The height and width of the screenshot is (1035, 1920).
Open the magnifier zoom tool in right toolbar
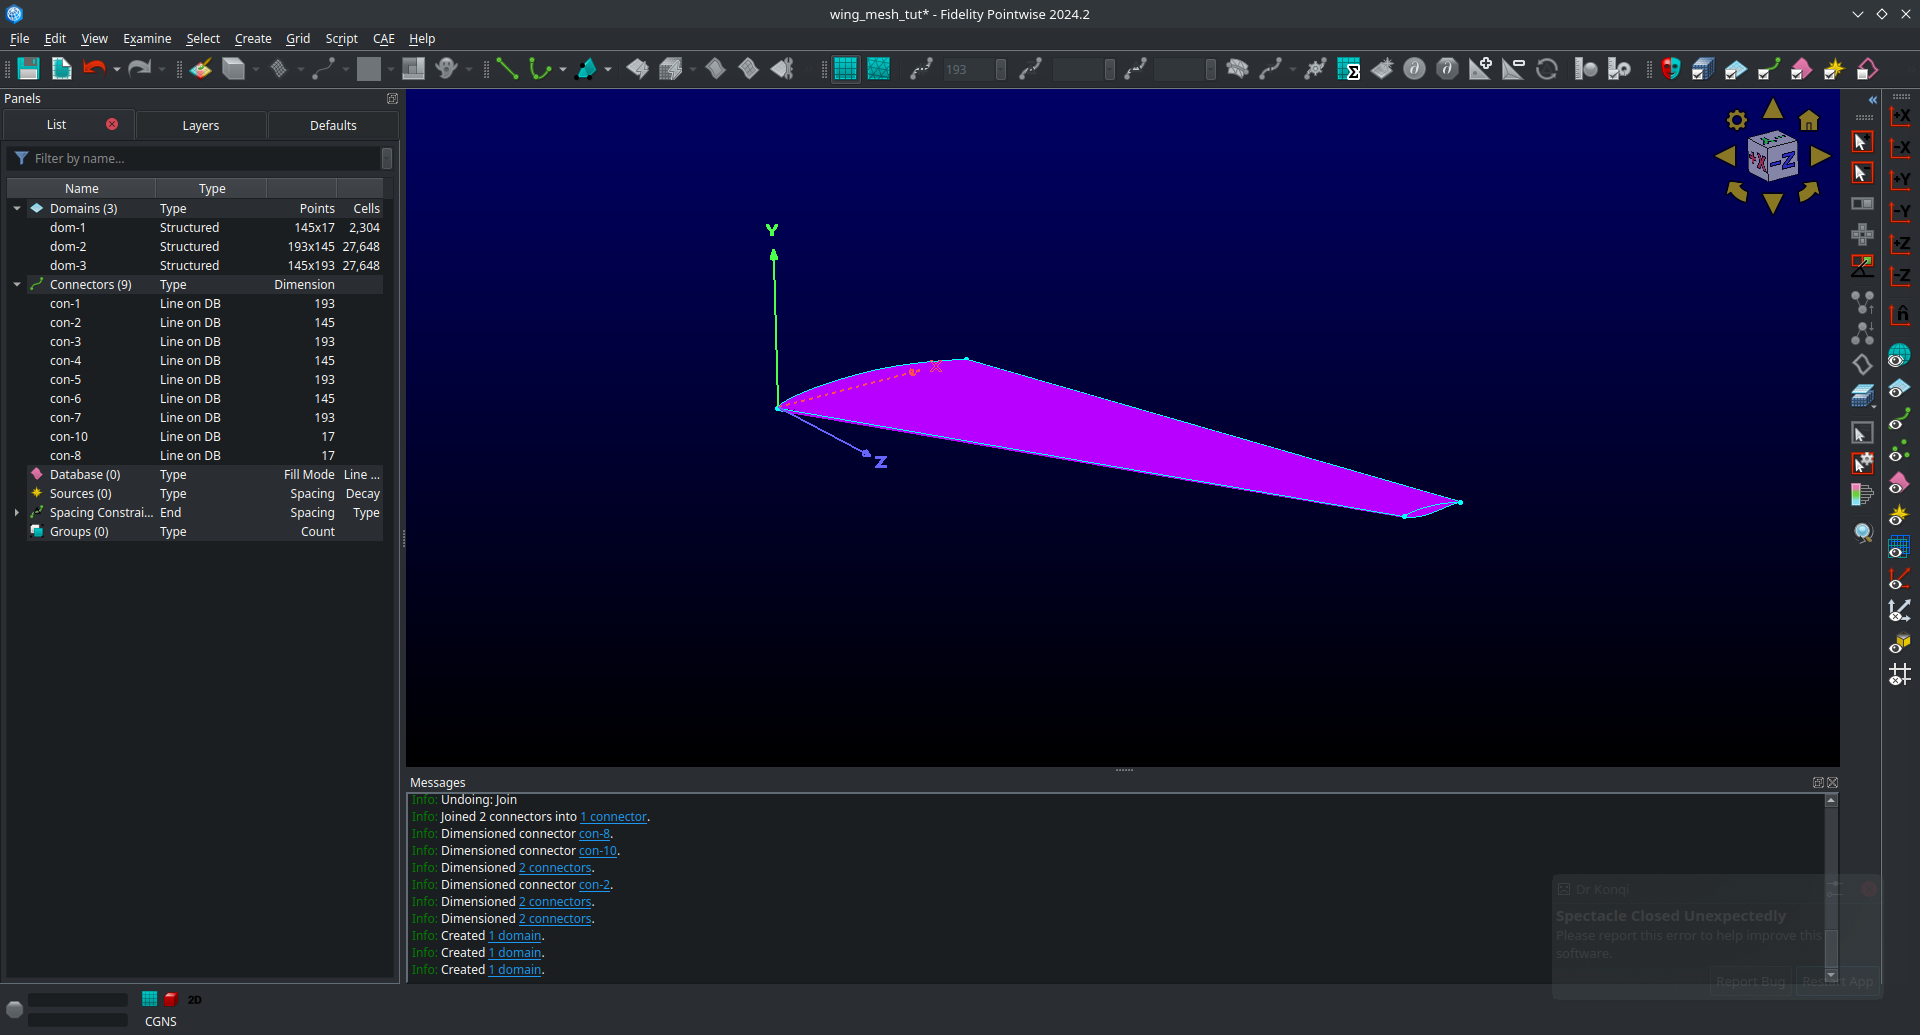1861,531
